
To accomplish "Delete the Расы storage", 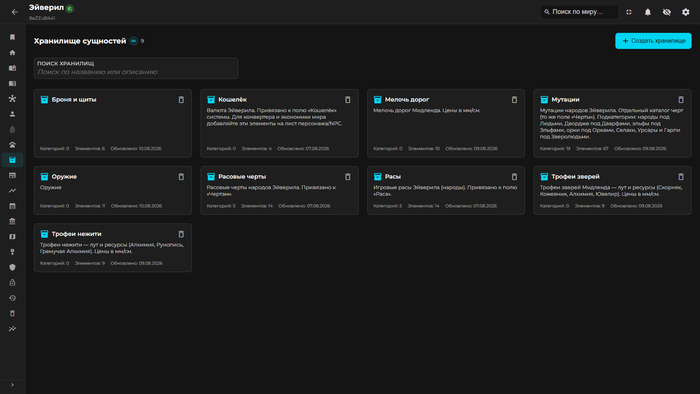I will (x=514, y=177).
